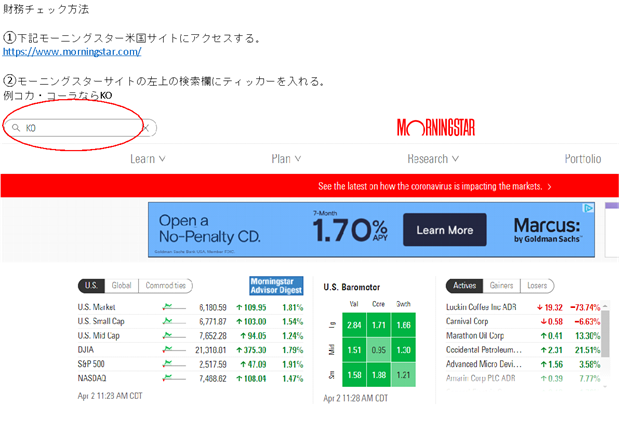Click the NASDAQ sparkline chart
The image size is (624, 432).
click(174, 378)
